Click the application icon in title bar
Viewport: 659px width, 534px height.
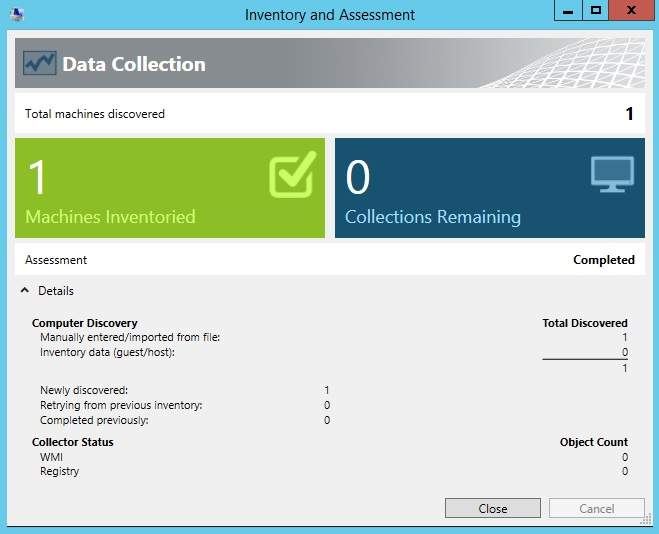coord(16,14)
